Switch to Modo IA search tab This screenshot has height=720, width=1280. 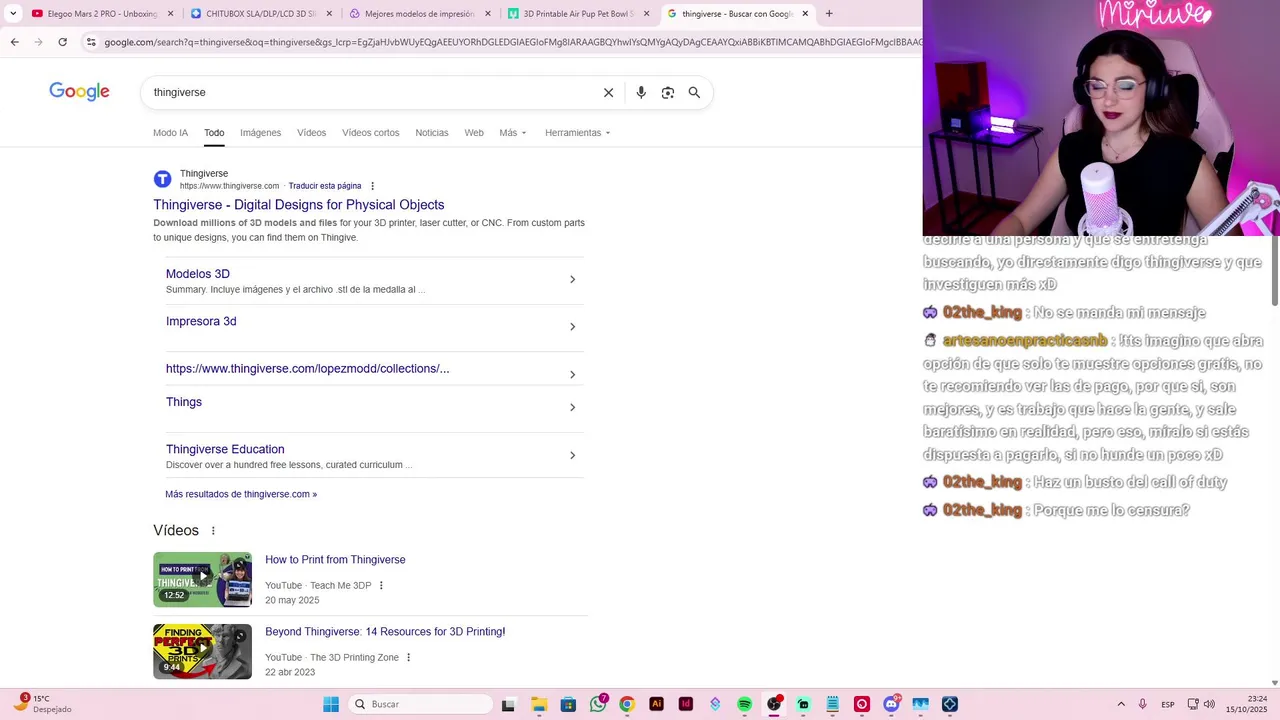[x=170, y=133]
